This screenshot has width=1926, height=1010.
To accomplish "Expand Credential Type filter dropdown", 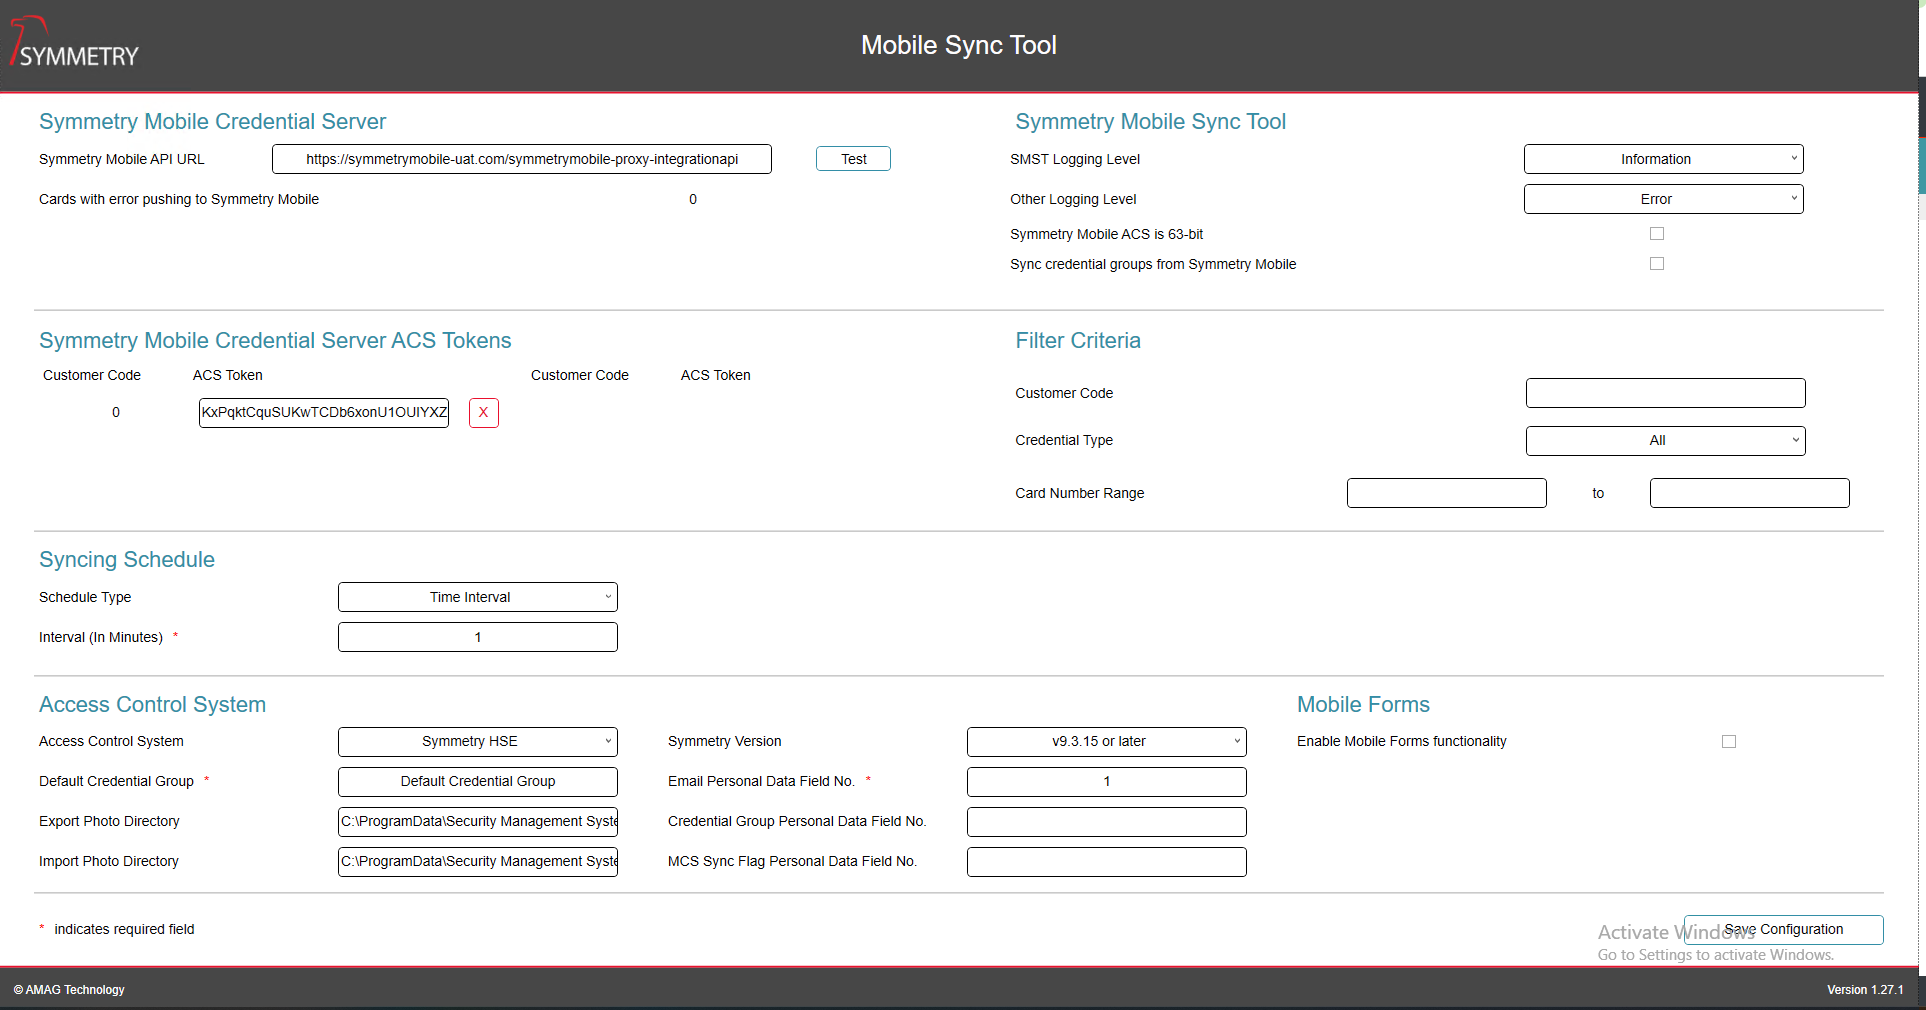I will pyautogui.click(x=1666, y=441).
